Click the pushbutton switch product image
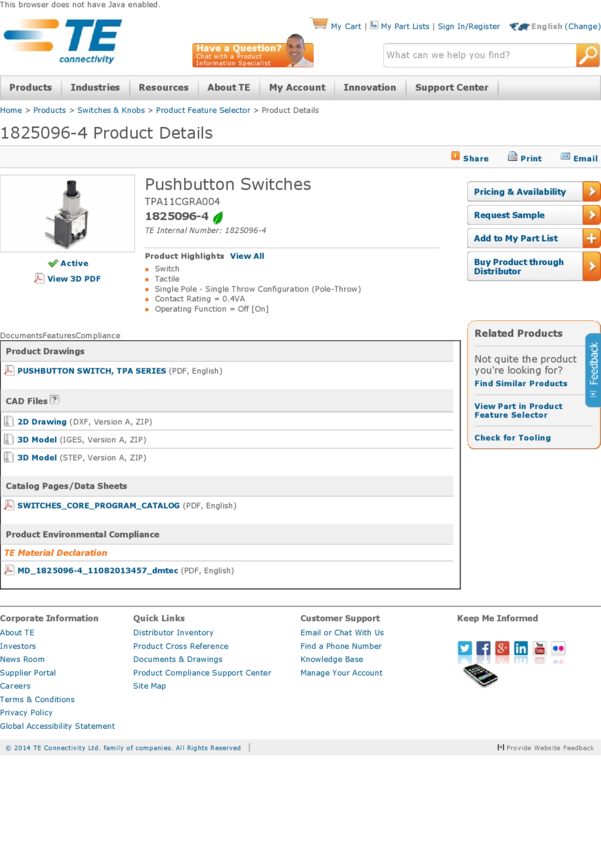The image size is (601, 850). click(67, 213)
